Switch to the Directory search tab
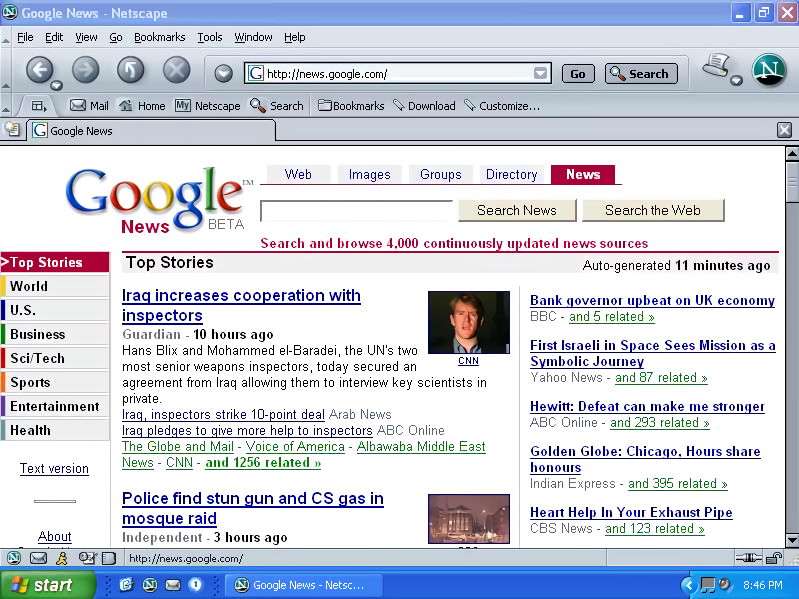Viewport: 799px width, 599px height. [x=512, y=174]
